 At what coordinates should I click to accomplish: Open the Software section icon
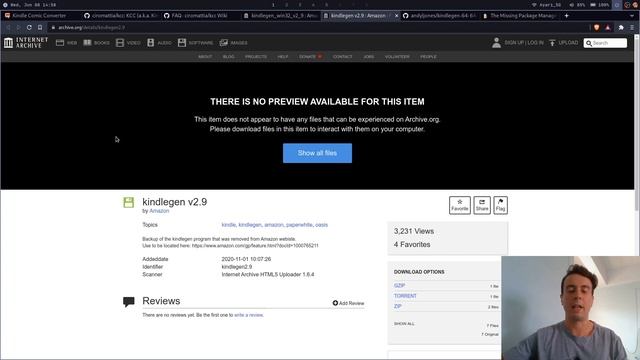tap(182, 42)
